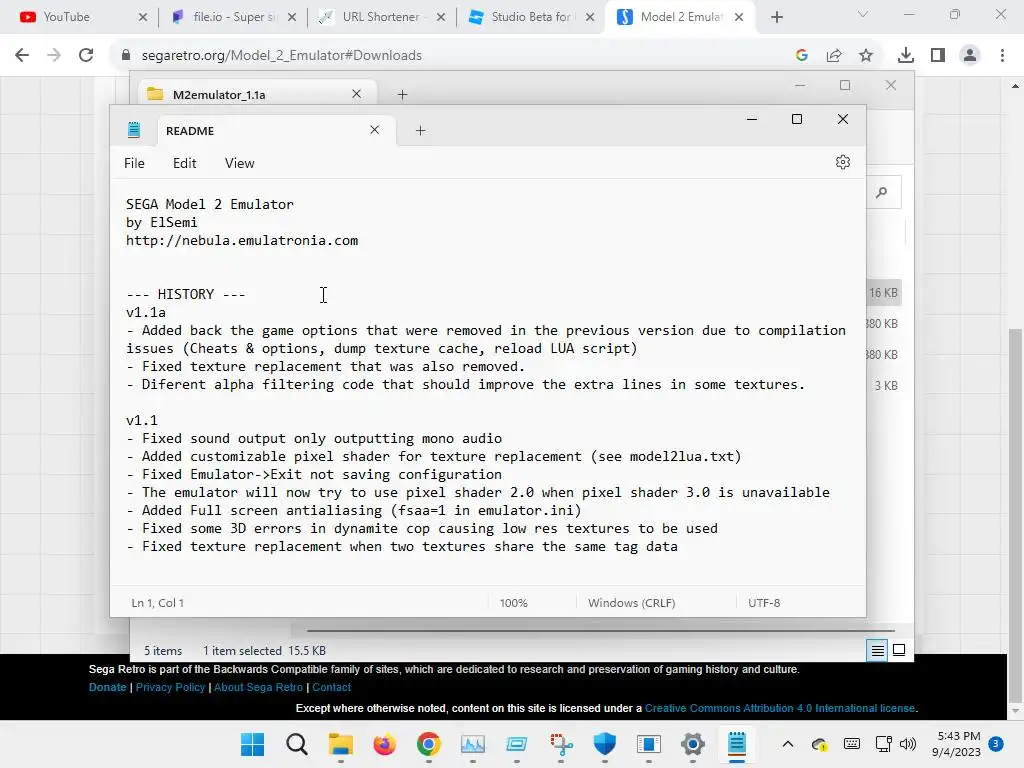Open Settings gear on taskbar

[x=693, y=744]
